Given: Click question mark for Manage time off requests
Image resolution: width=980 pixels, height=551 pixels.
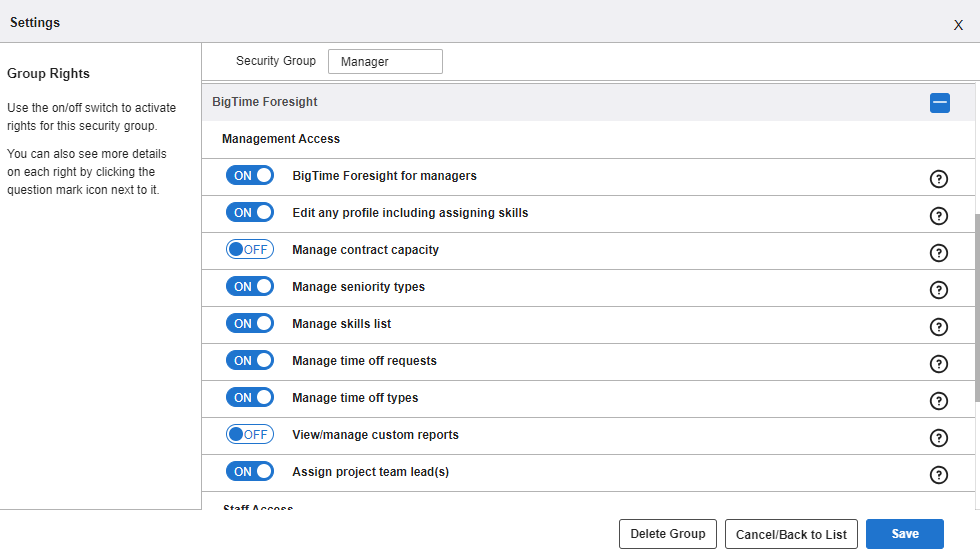Looking at the screenshot, I should click(x=938, y=364).
